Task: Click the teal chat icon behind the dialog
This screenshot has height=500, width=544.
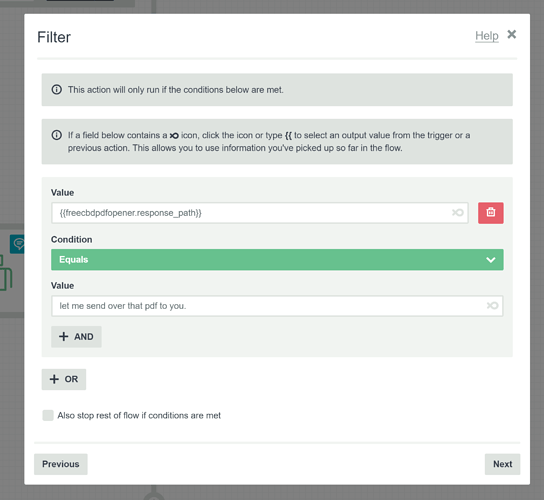Action: [17, 244]
